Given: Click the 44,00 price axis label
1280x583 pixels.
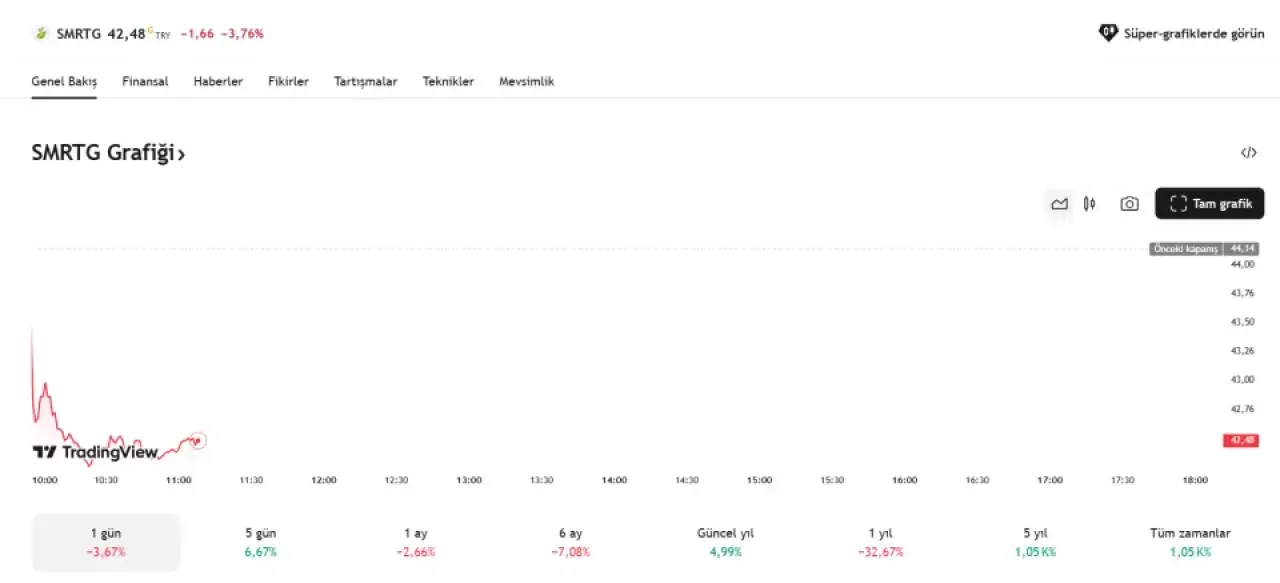Looking at the screenshot, I should click(1242, 264).
